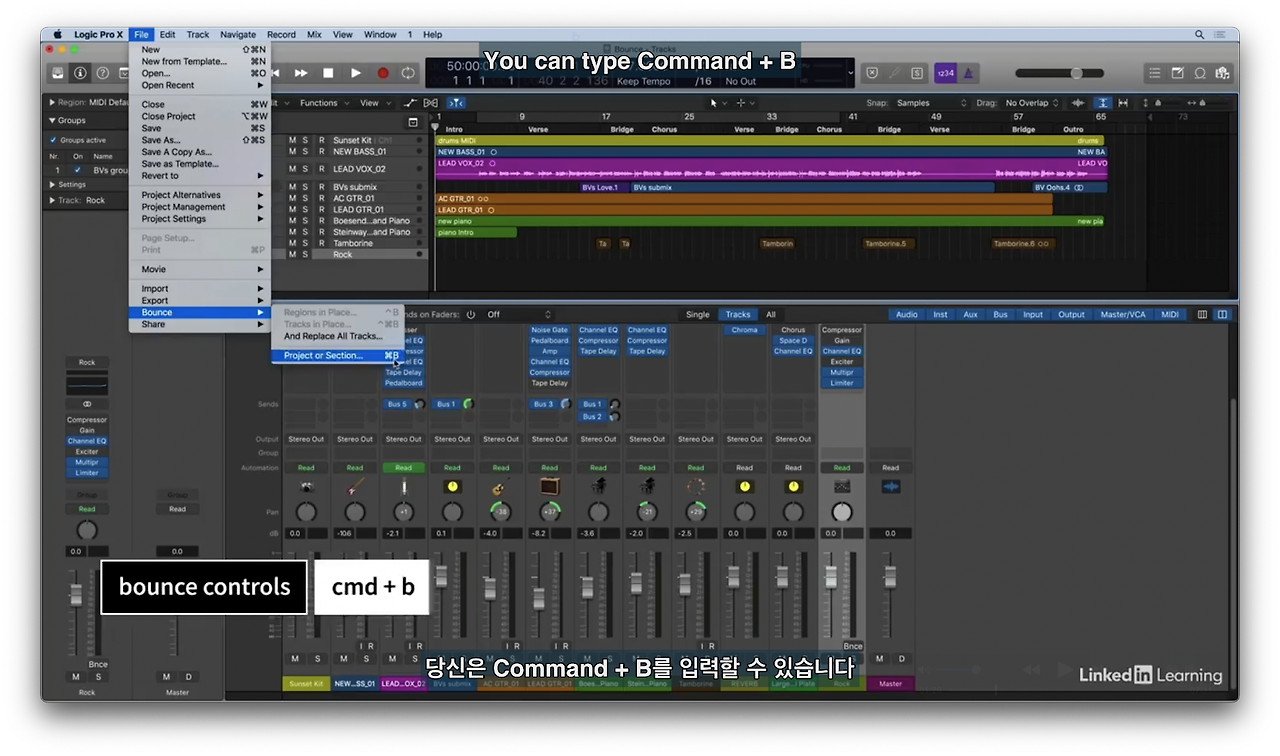Image resolution: width=1280 pixels, height=756 pixels.
Task: Mute the BVs submix track
Action: tap(292, 187)
